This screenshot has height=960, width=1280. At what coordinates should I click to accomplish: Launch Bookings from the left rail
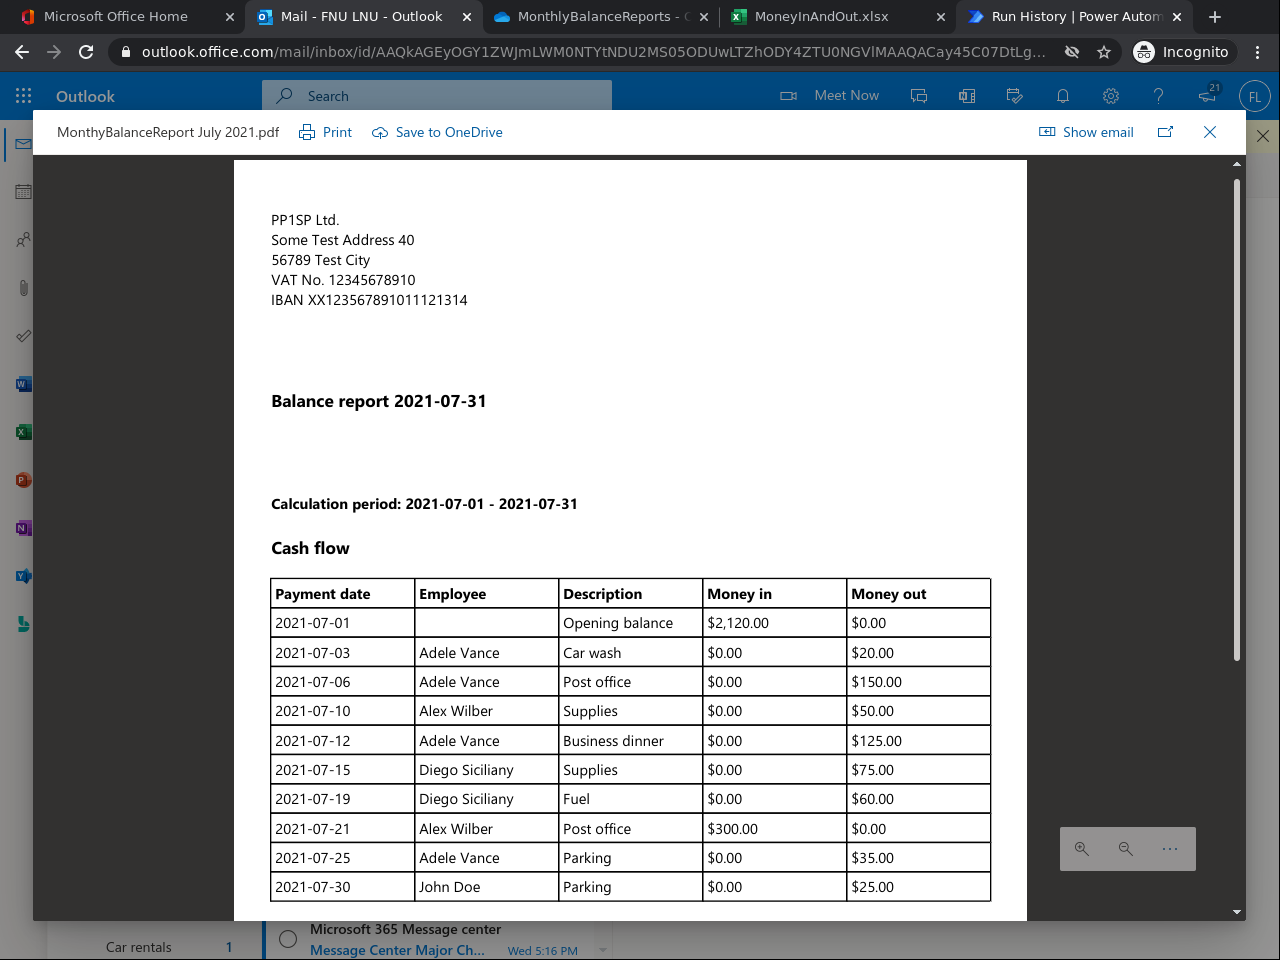[23, 624]
